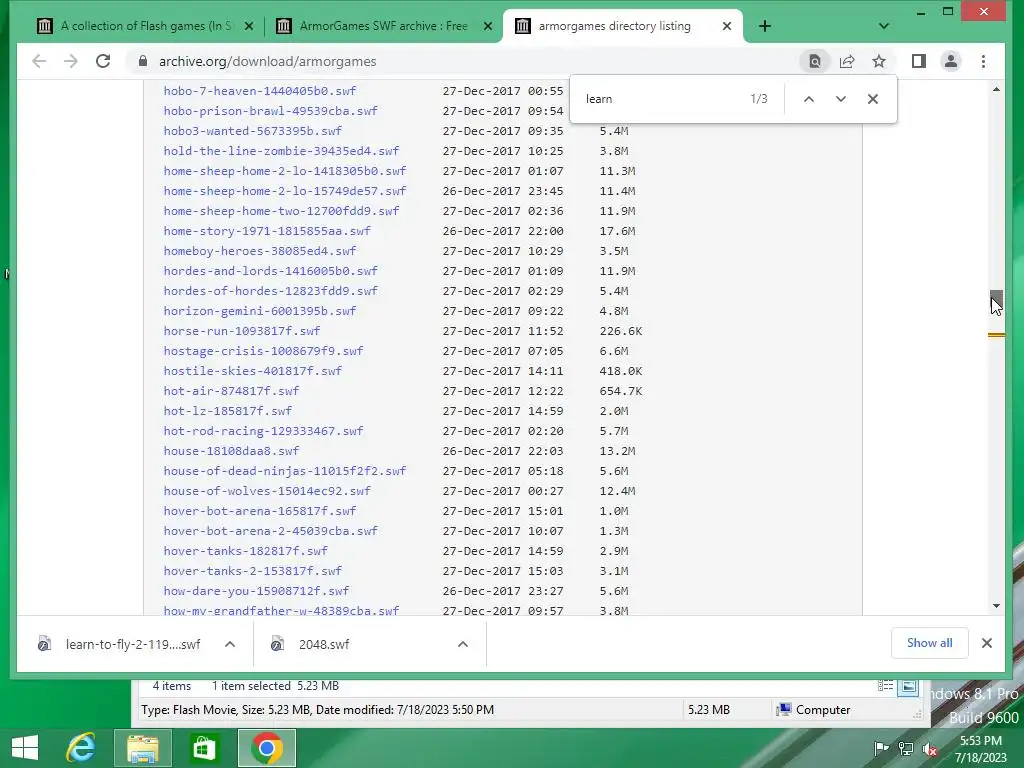Open Chrome three-dot menu
1024x768 pixels.
(984, 61)
